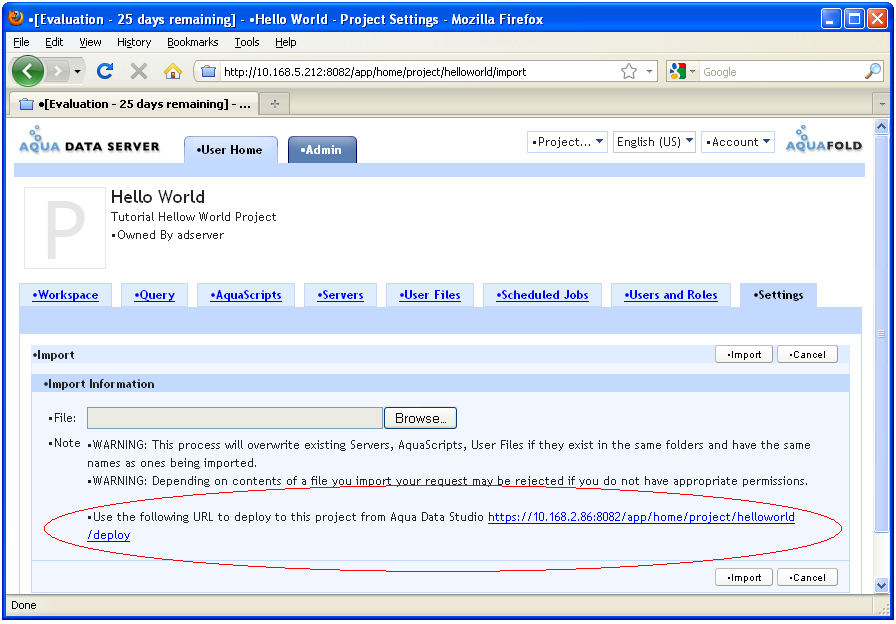This screenshot has height=624, width=896.
Task: Click the vertical scrollbar thumb
Action: point(882,334)
